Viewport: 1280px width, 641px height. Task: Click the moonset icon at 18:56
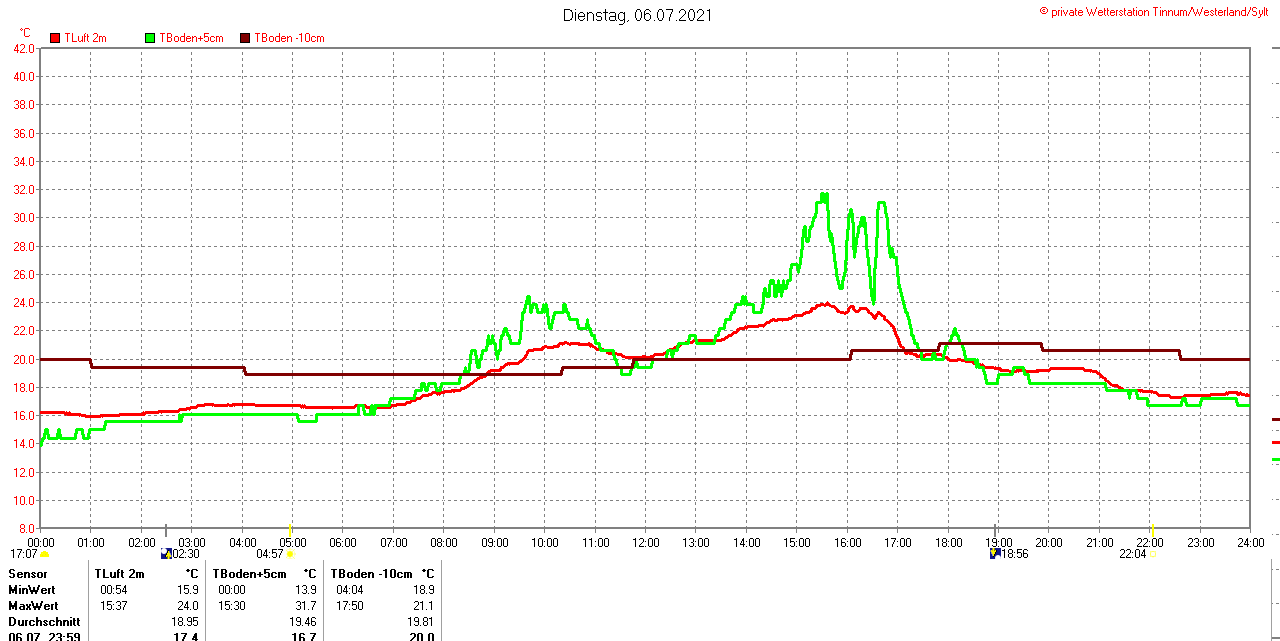point(995,553)
